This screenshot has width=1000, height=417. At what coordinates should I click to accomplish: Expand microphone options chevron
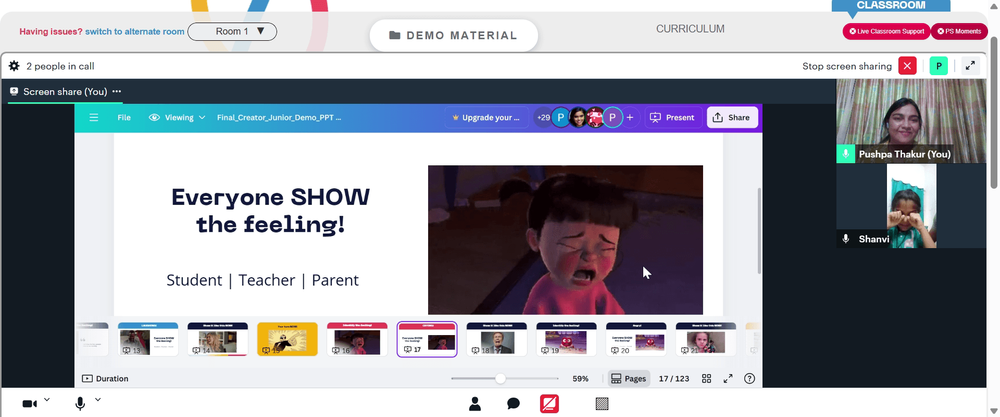click(x=98, y=400)
